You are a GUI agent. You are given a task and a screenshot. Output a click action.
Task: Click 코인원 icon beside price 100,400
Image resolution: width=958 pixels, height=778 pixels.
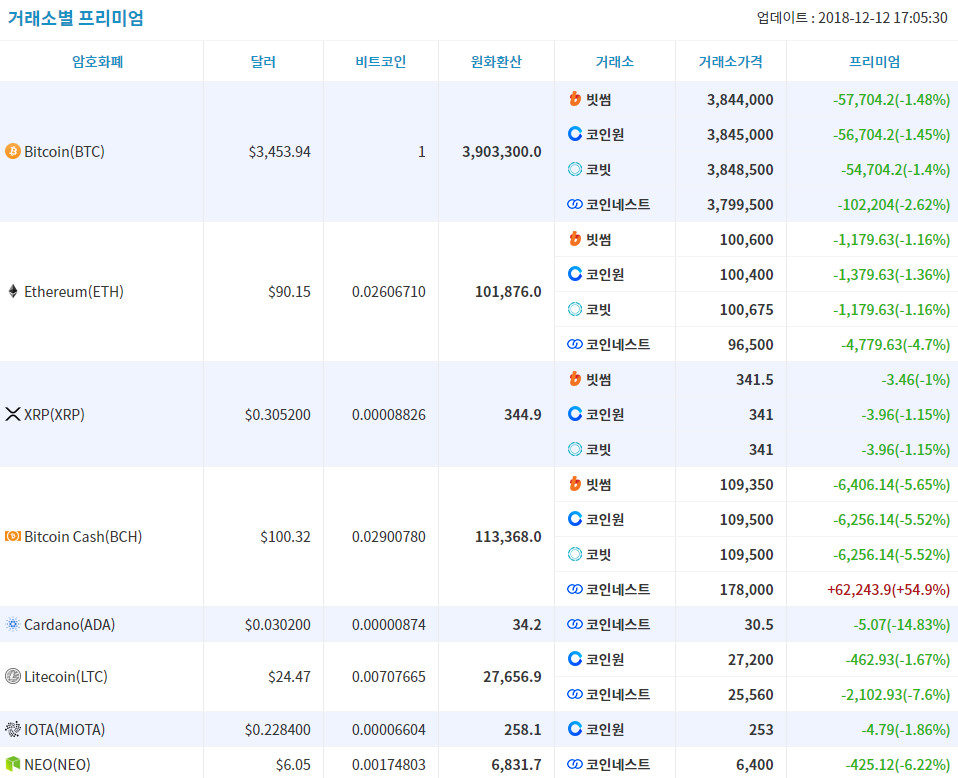[x=575, y=273]
